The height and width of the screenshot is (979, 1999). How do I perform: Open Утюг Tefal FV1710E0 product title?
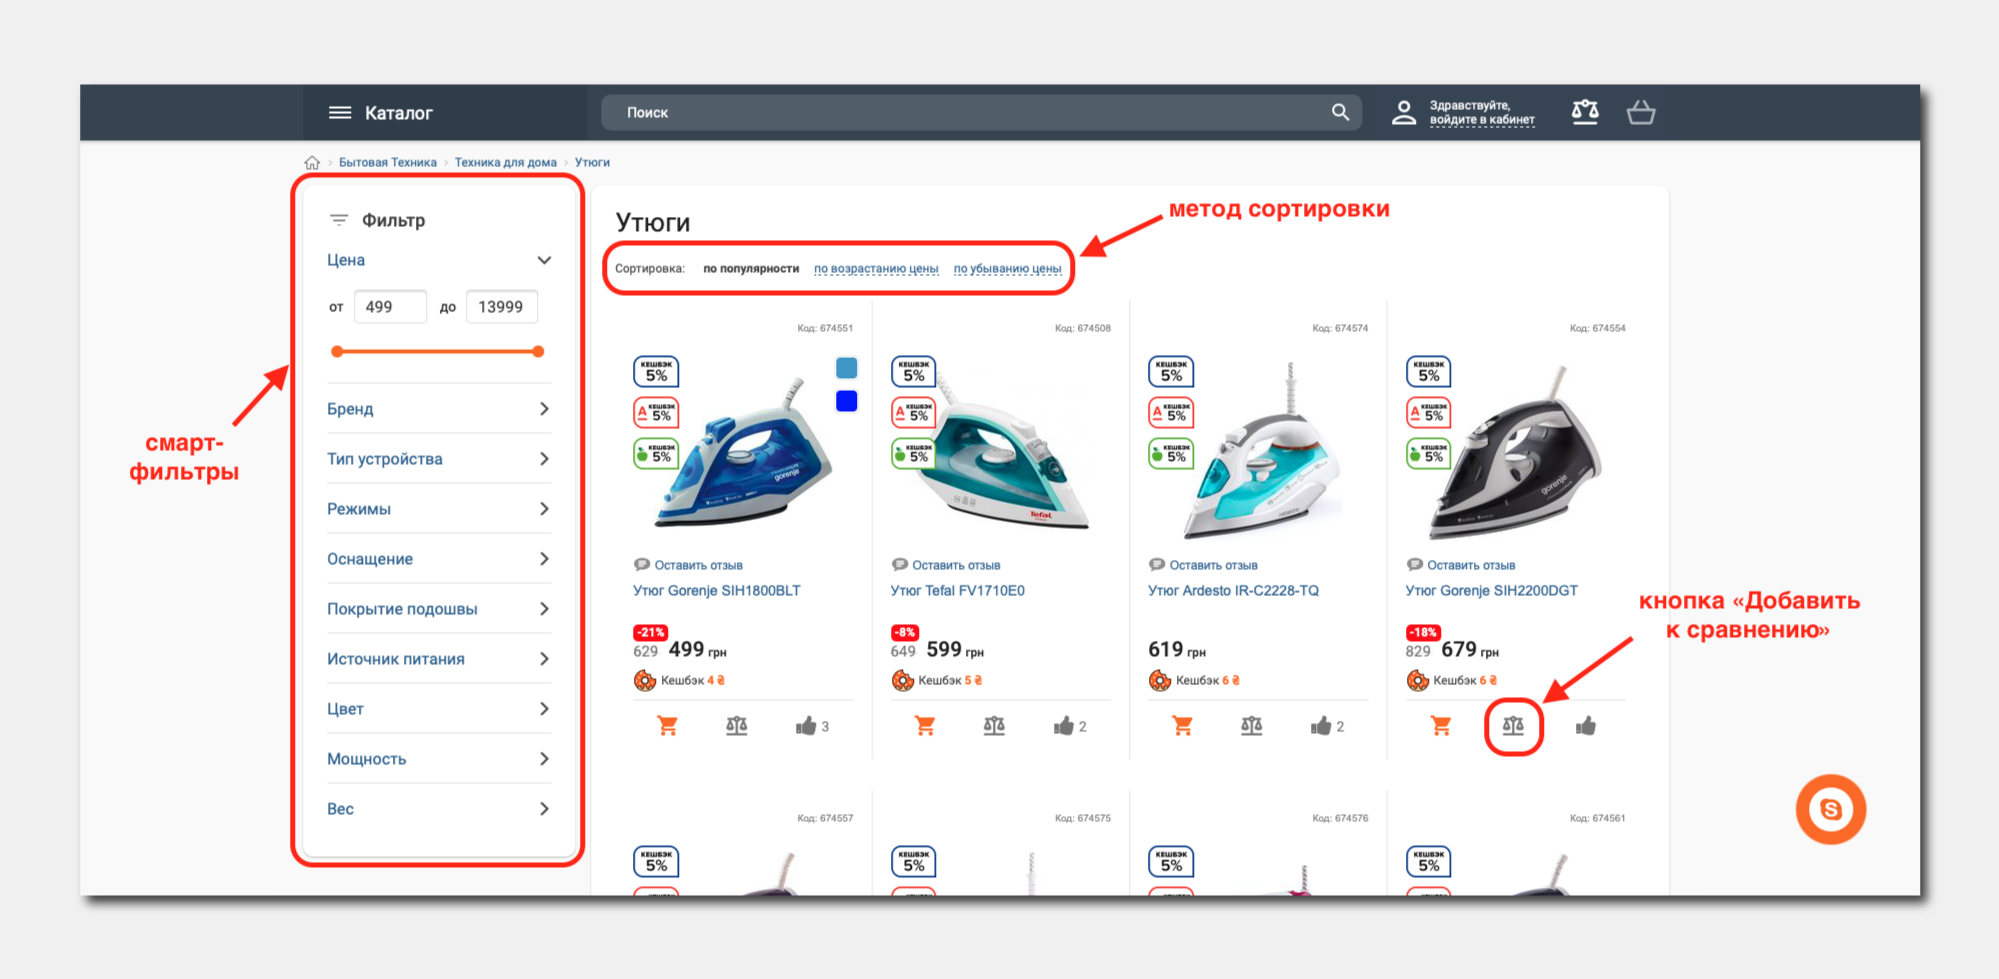(957, 591)
